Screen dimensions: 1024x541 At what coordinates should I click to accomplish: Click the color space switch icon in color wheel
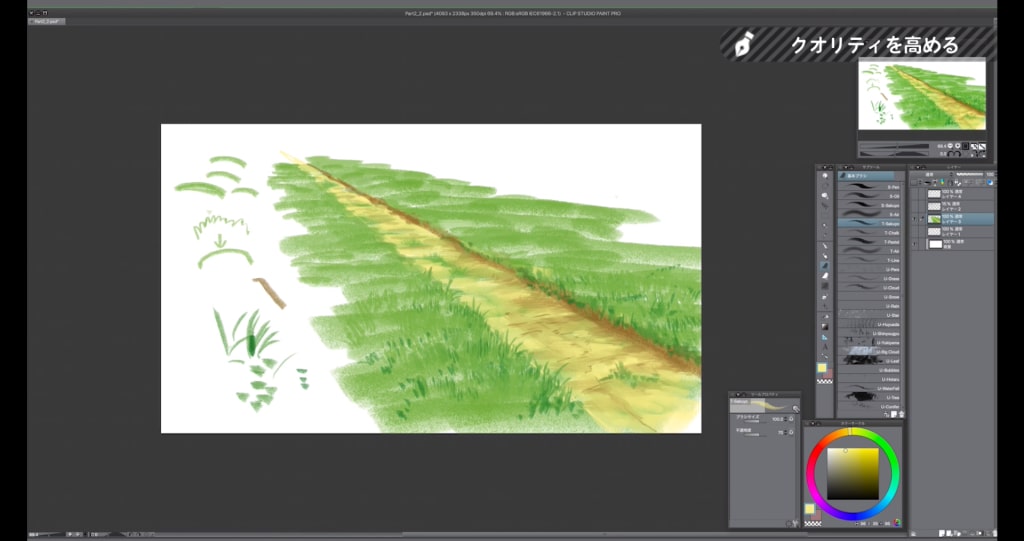click(x=897, y=522)
